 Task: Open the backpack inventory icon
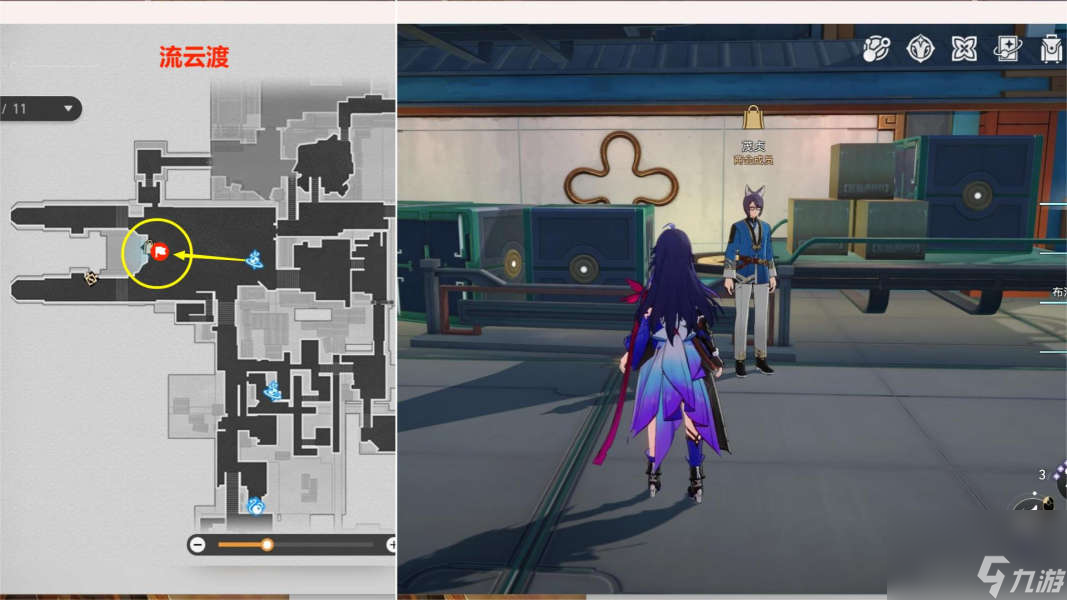pyautogui.click(x=1052, y=49)
